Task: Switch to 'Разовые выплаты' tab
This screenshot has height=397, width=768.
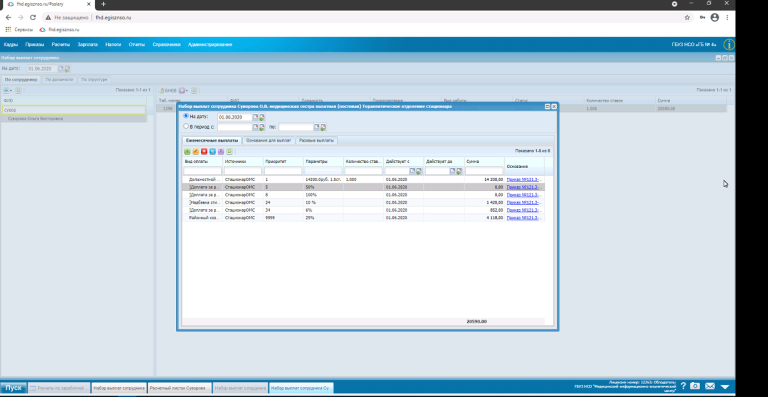Action: click(x=316, y=140)
